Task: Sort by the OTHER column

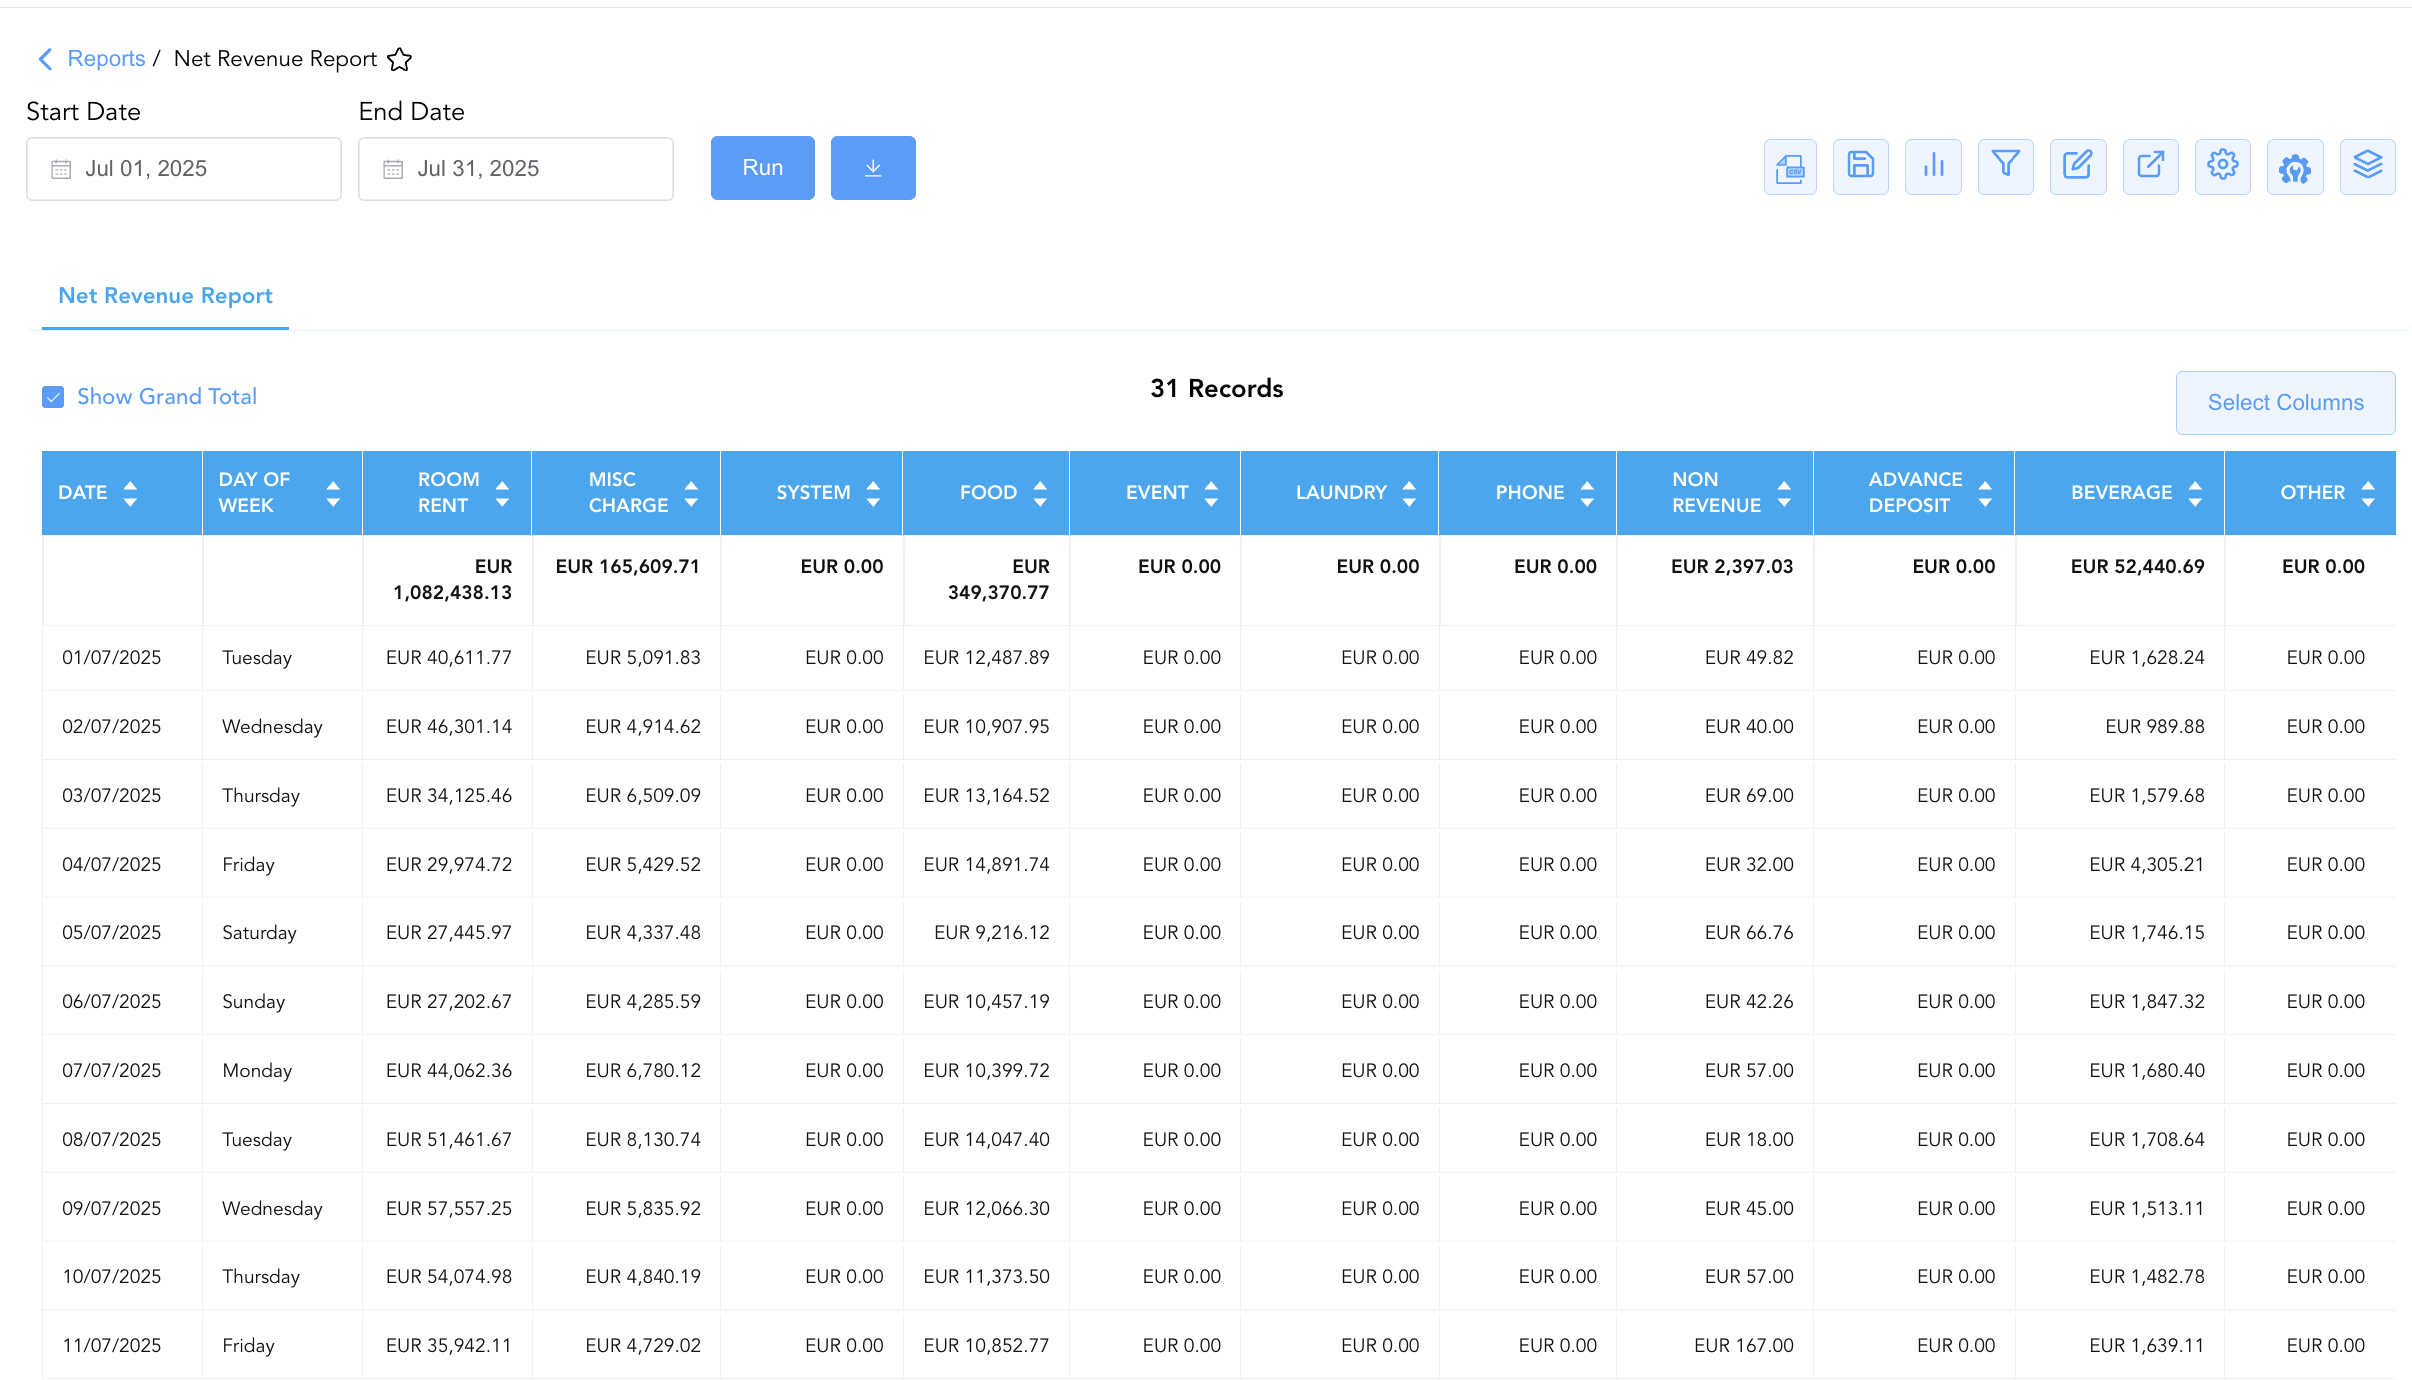Action: [x=2368, y=493]
